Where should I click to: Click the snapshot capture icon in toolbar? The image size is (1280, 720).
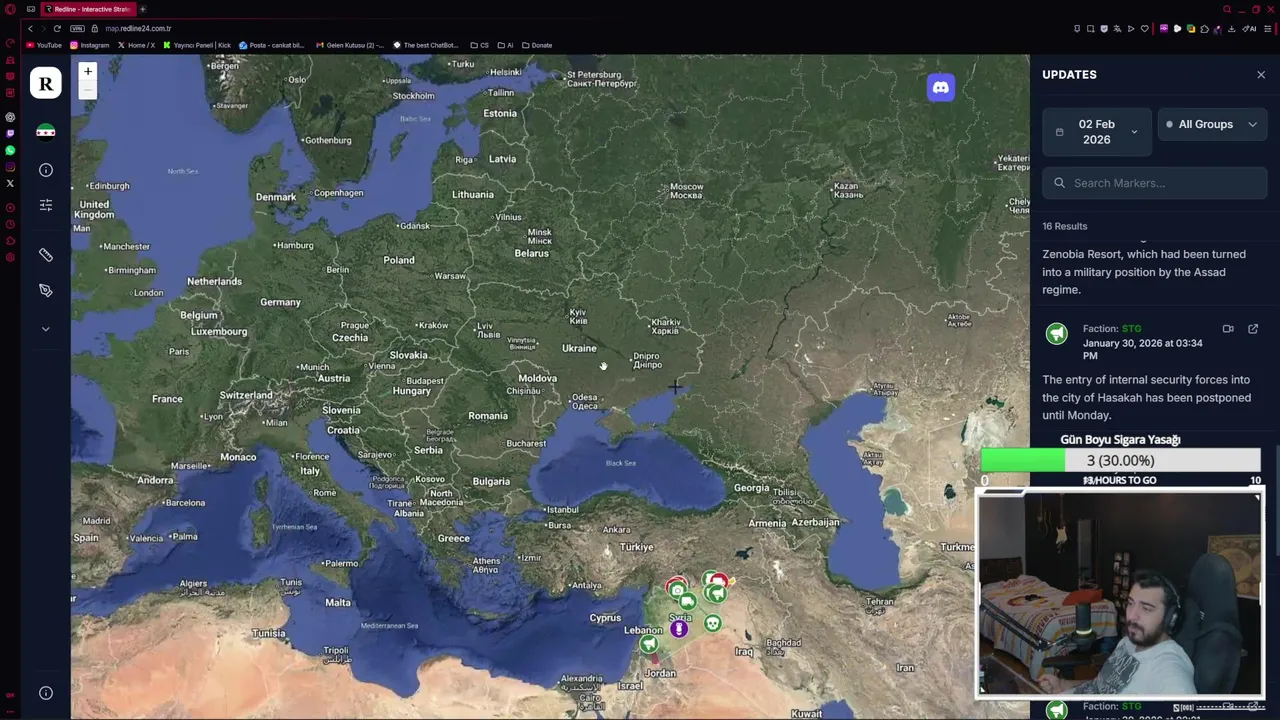click(1090, 28)
